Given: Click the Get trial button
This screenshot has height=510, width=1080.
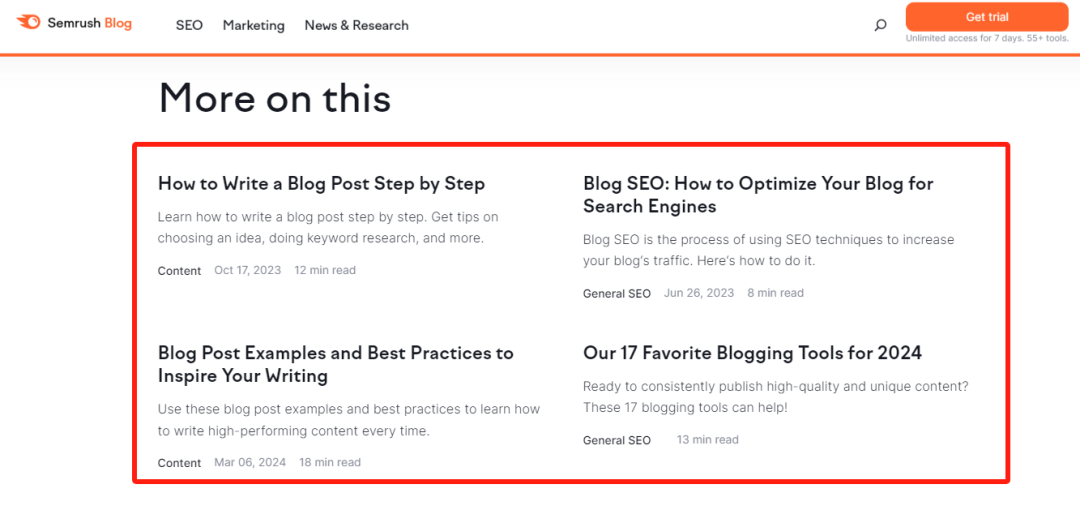Looking at the screenshot, I should pyautogui.click(x=986, y=17).
